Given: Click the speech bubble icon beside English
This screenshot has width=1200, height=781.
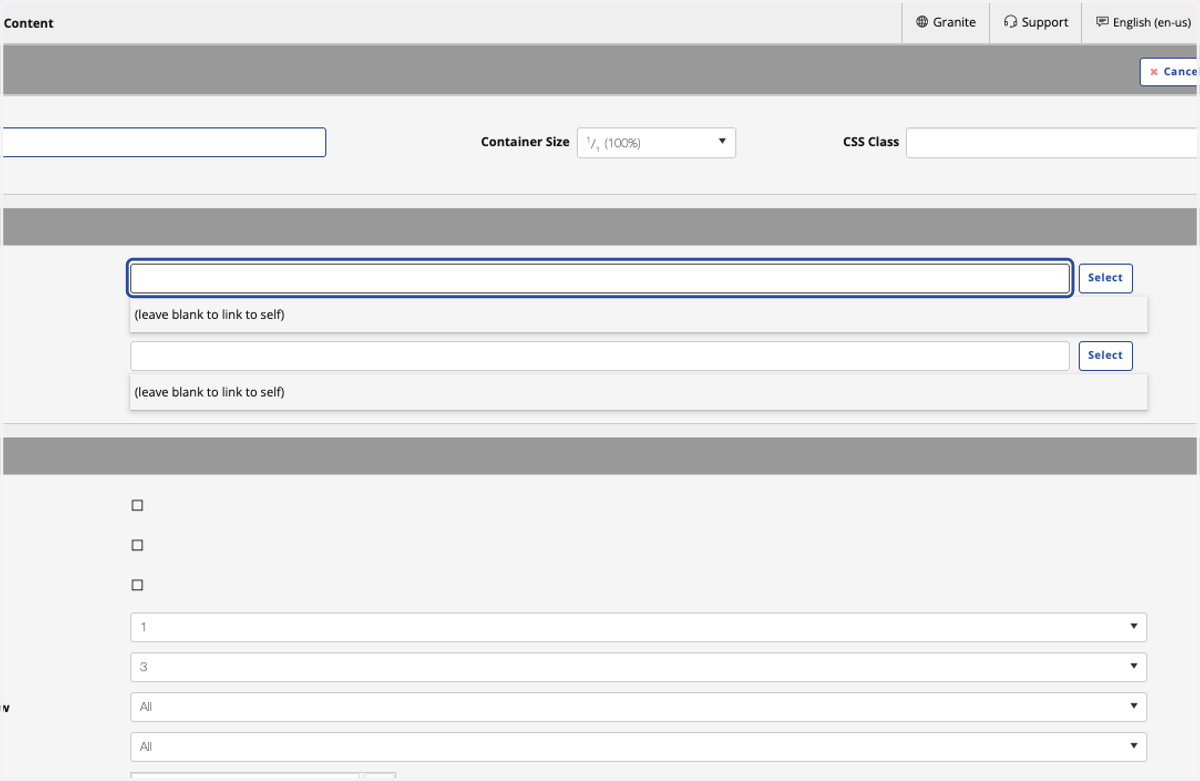Looking at the screenshot, I should [x=1102, y=22].
